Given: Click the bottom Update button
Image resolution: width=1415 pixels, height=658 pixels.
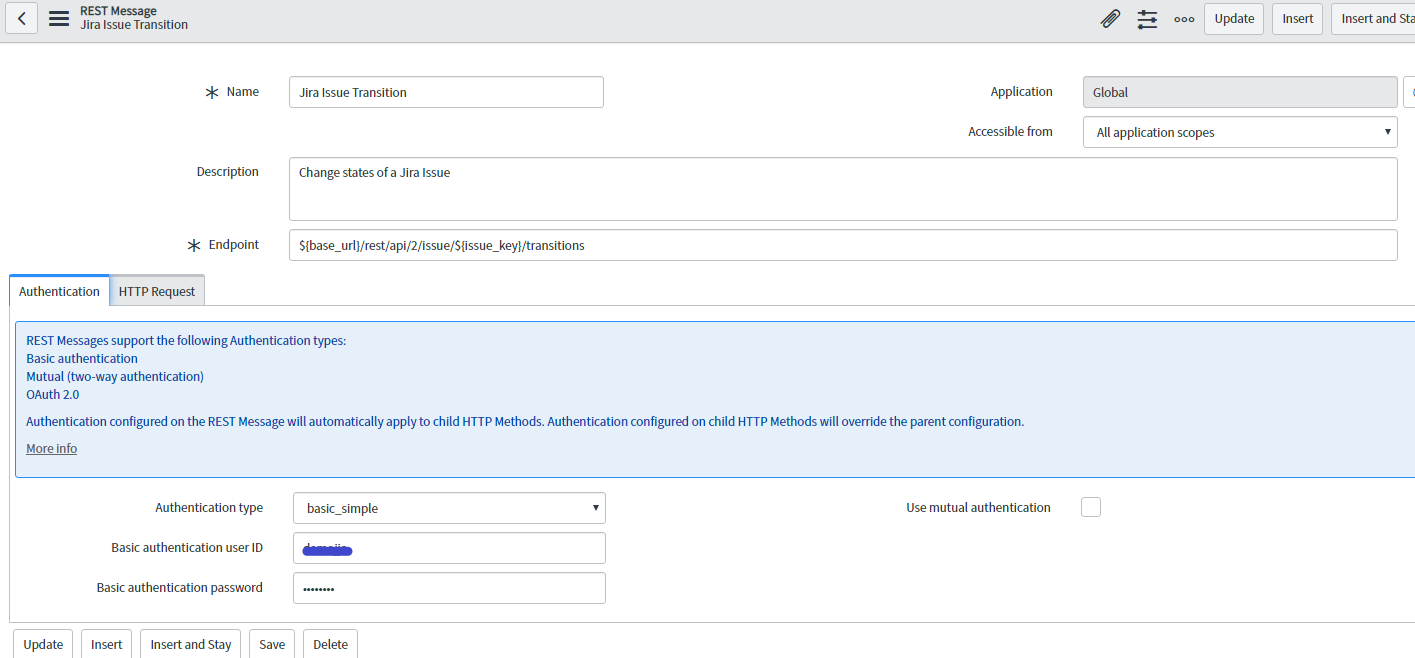Looking at the screenshot, I should 43,644.
